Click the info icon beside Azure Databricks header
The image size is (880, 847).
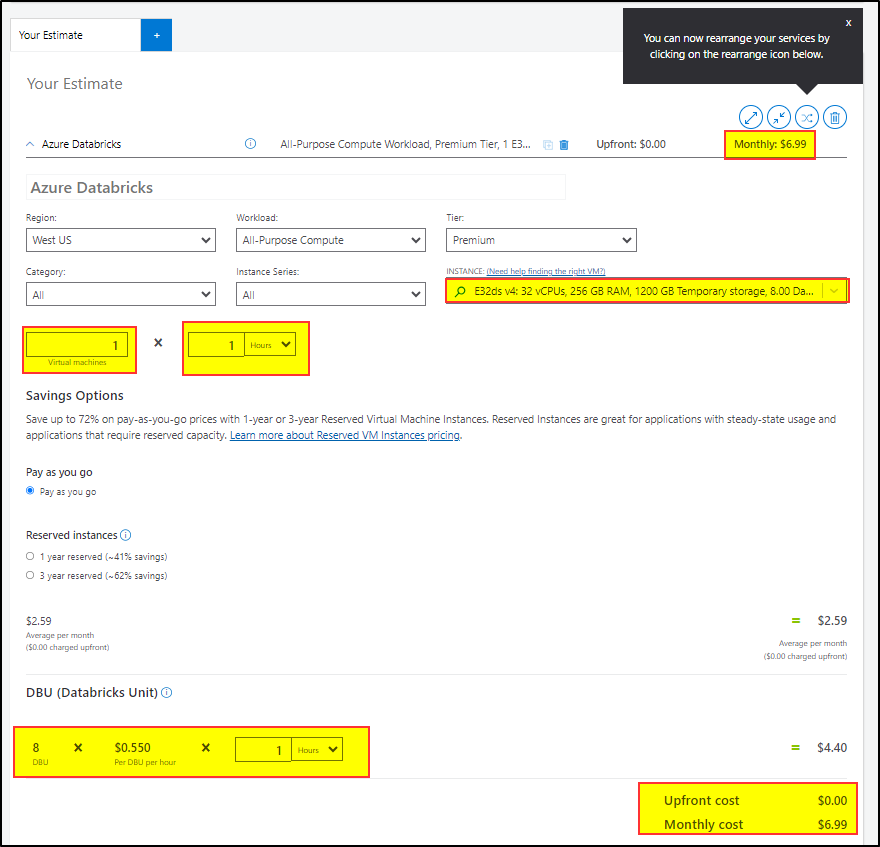coord(250,144)
